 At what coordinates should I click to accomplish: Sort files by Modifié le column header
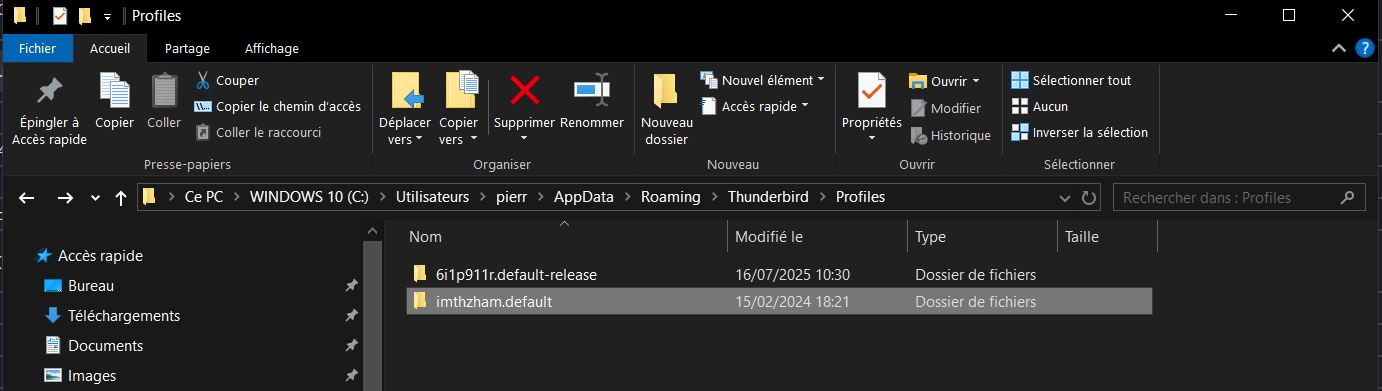(816, 237)
